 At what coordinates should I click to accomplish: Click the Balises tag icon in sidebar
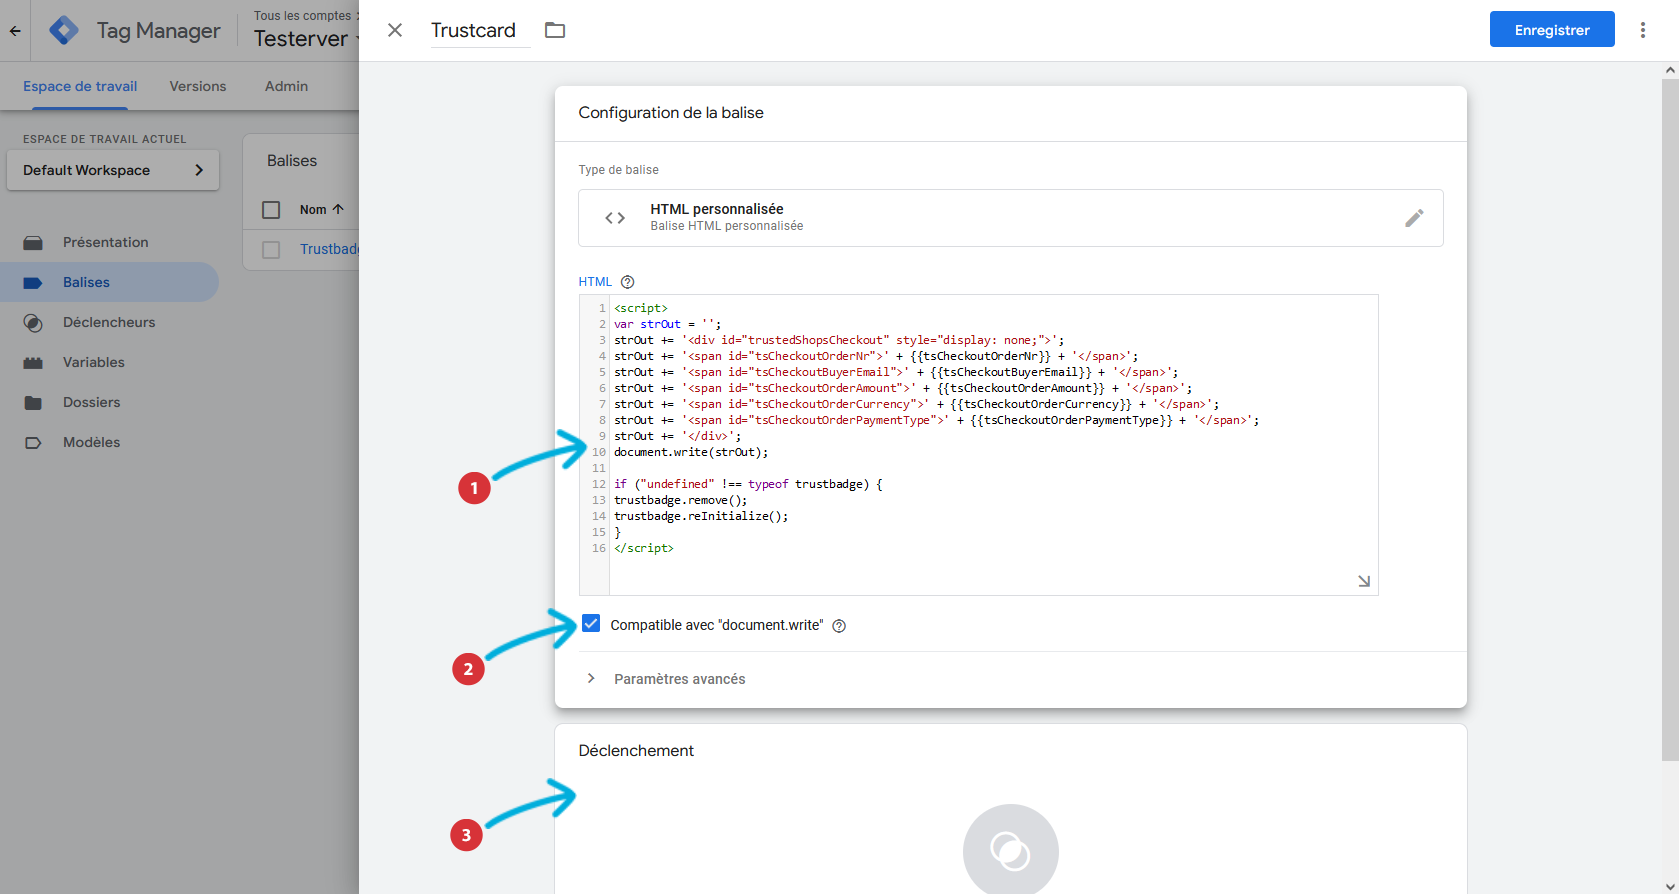33,283
